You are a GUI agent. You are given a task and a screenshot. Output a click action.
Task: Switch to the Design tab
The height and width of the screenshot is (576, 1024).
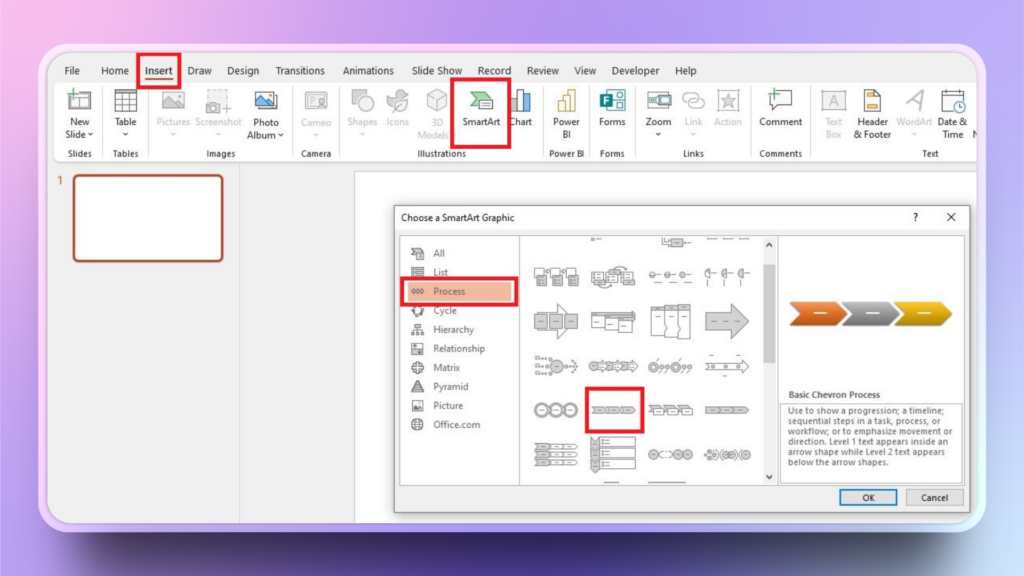click(243, 71)
